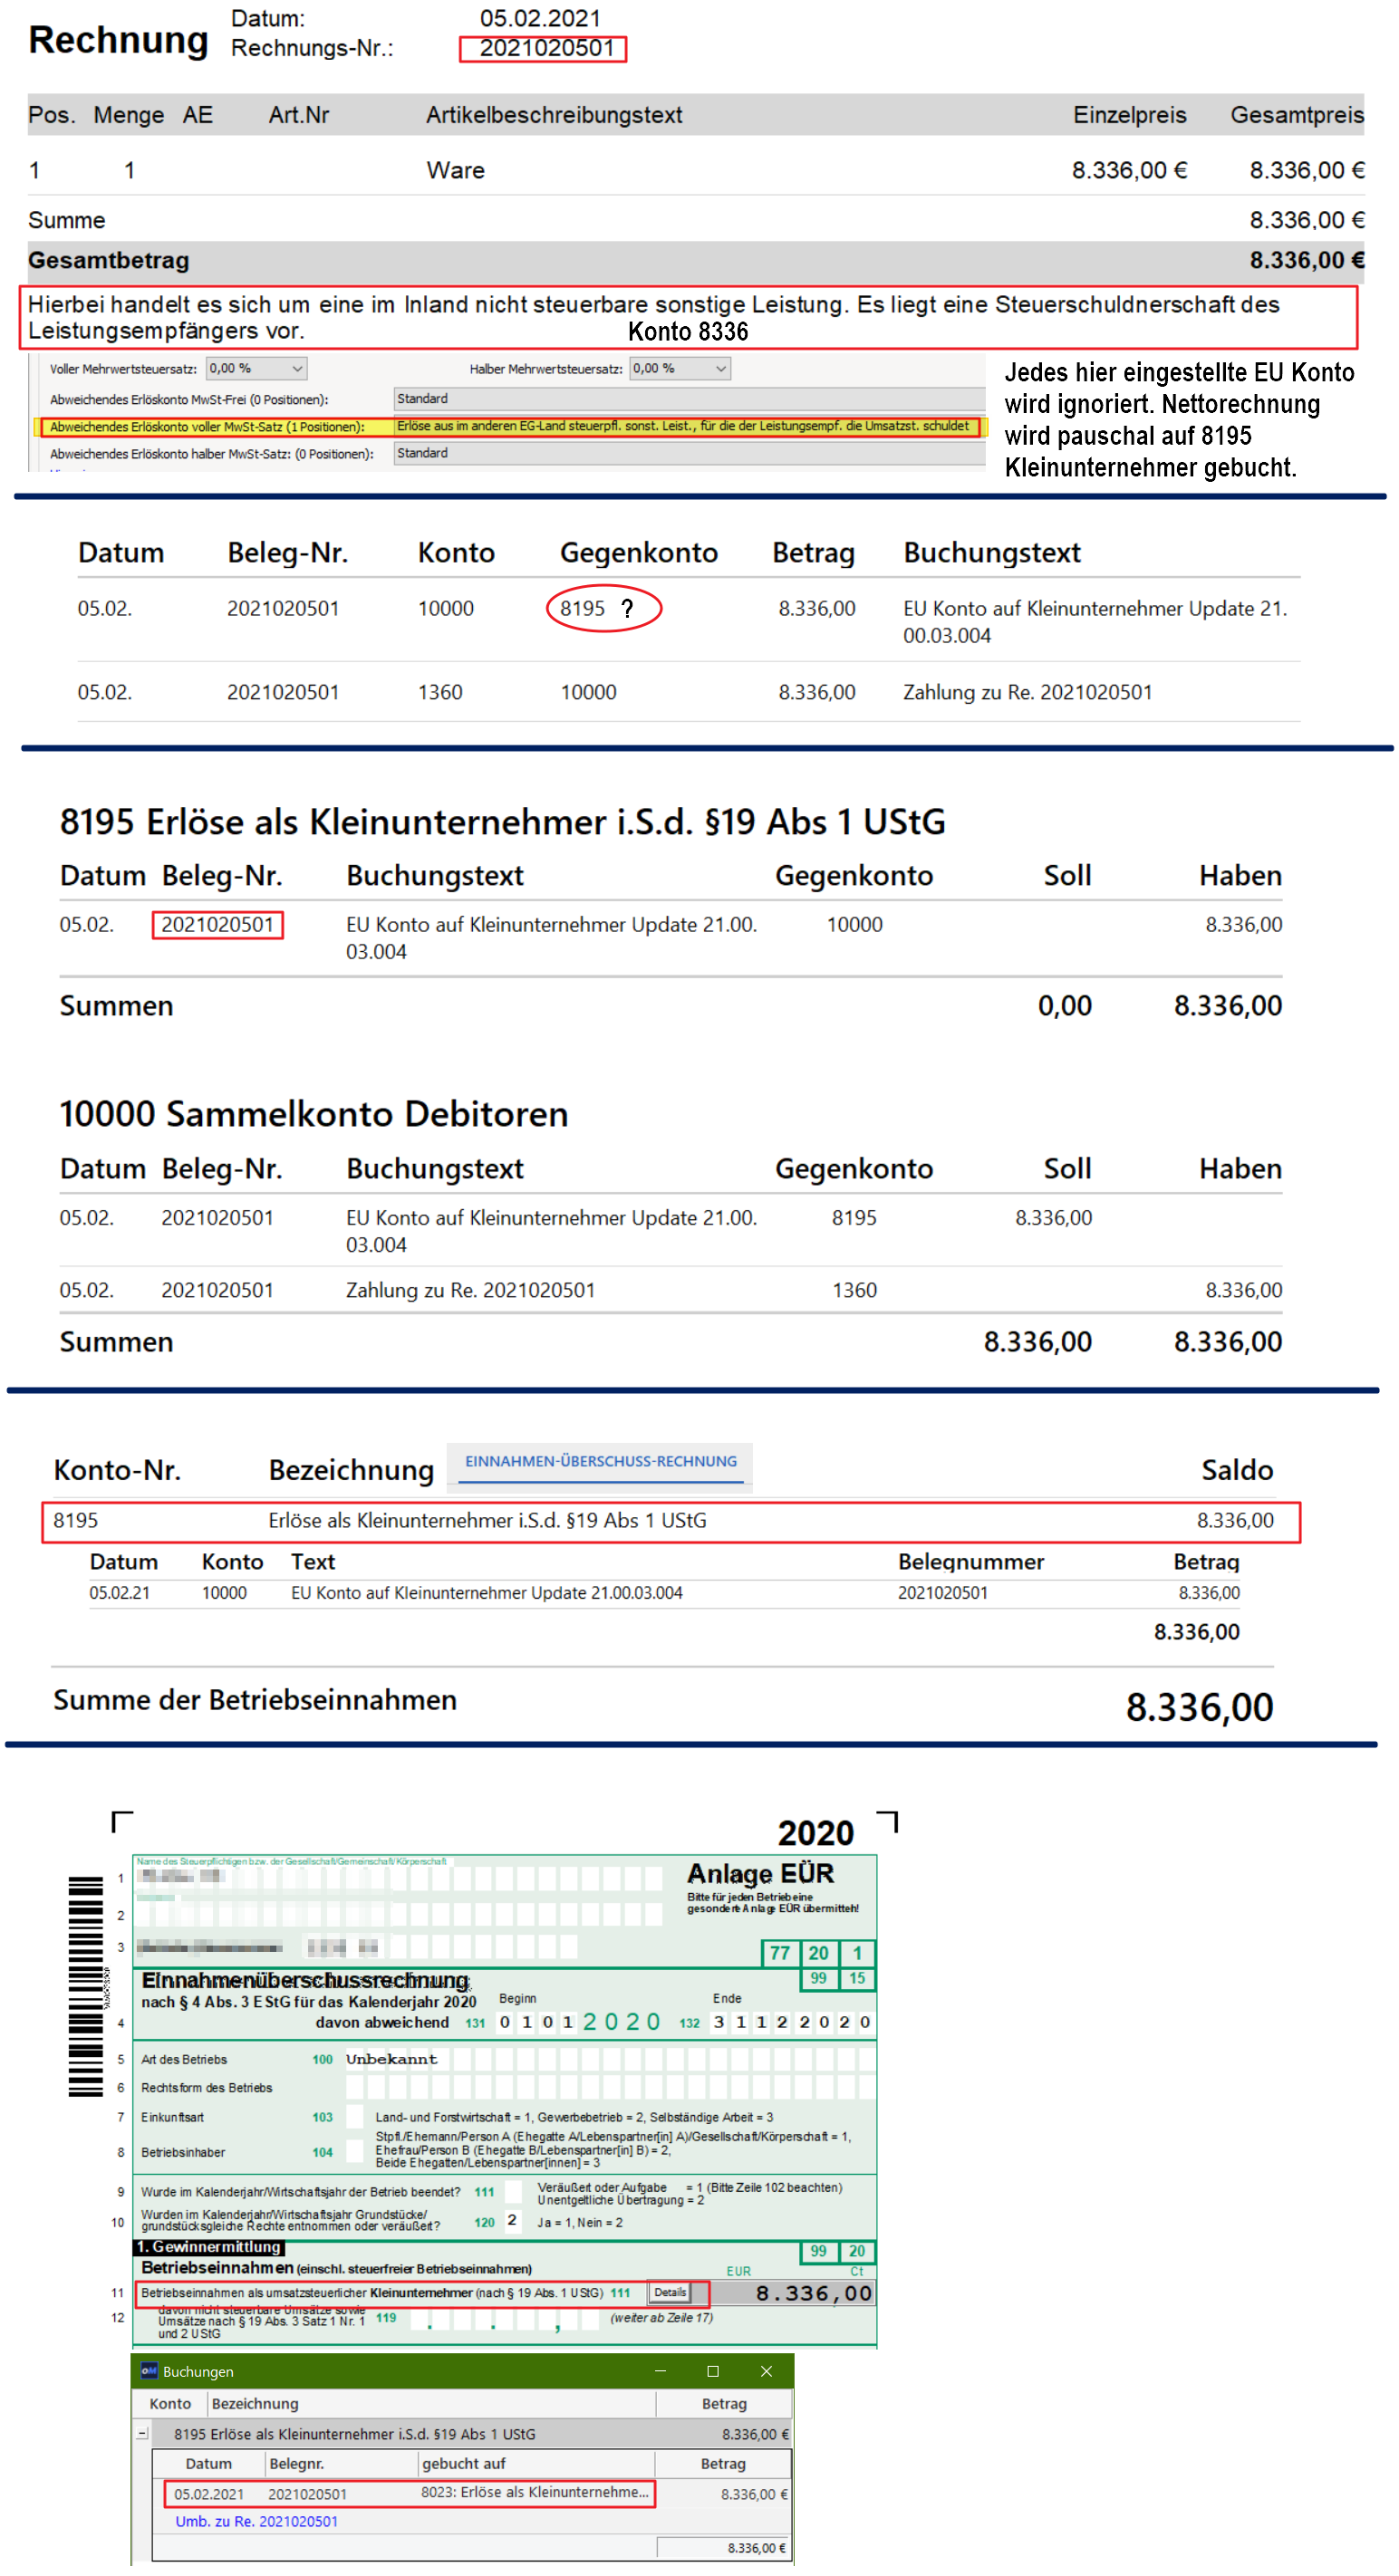Click field 120 containing value 2
Image resolution: width=1399 pixels, height=2576 pixels.
[512, 2221]
